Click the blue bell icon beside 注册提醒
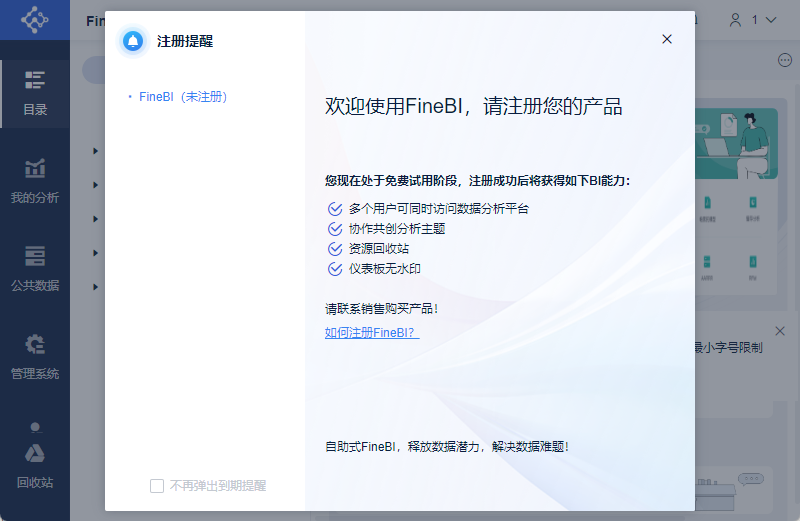This screenshot has width=800, height=521. pyautogui.click(x=133, y=41)
